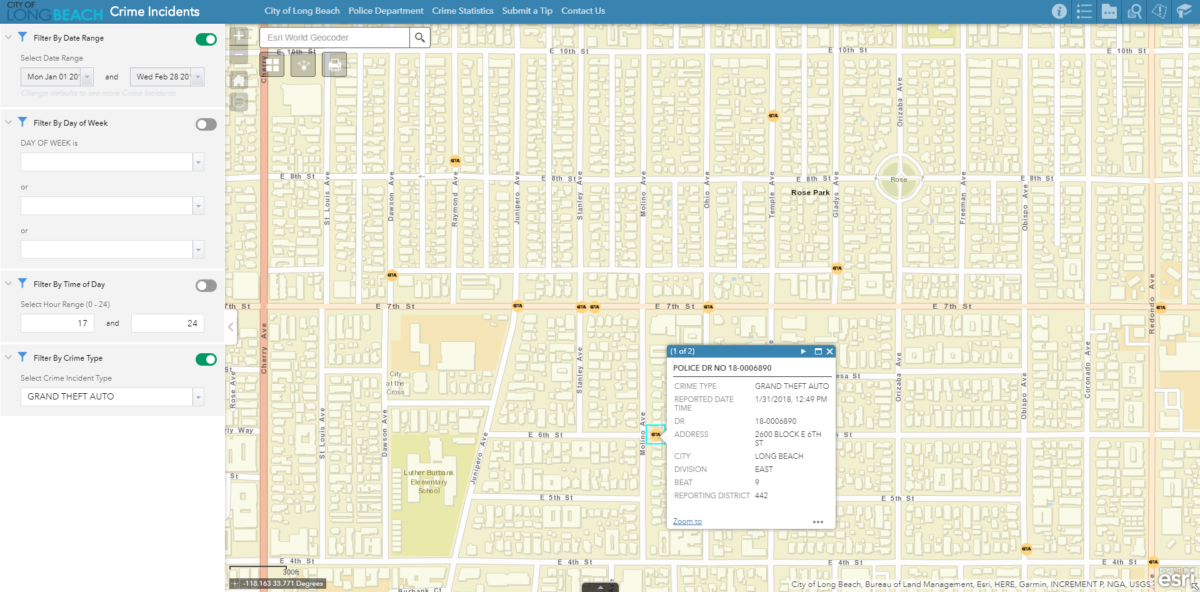The image size is (1200, 592).
Task: Turn off the Filter By Crime Type toggle
Action: pos(206,359)
